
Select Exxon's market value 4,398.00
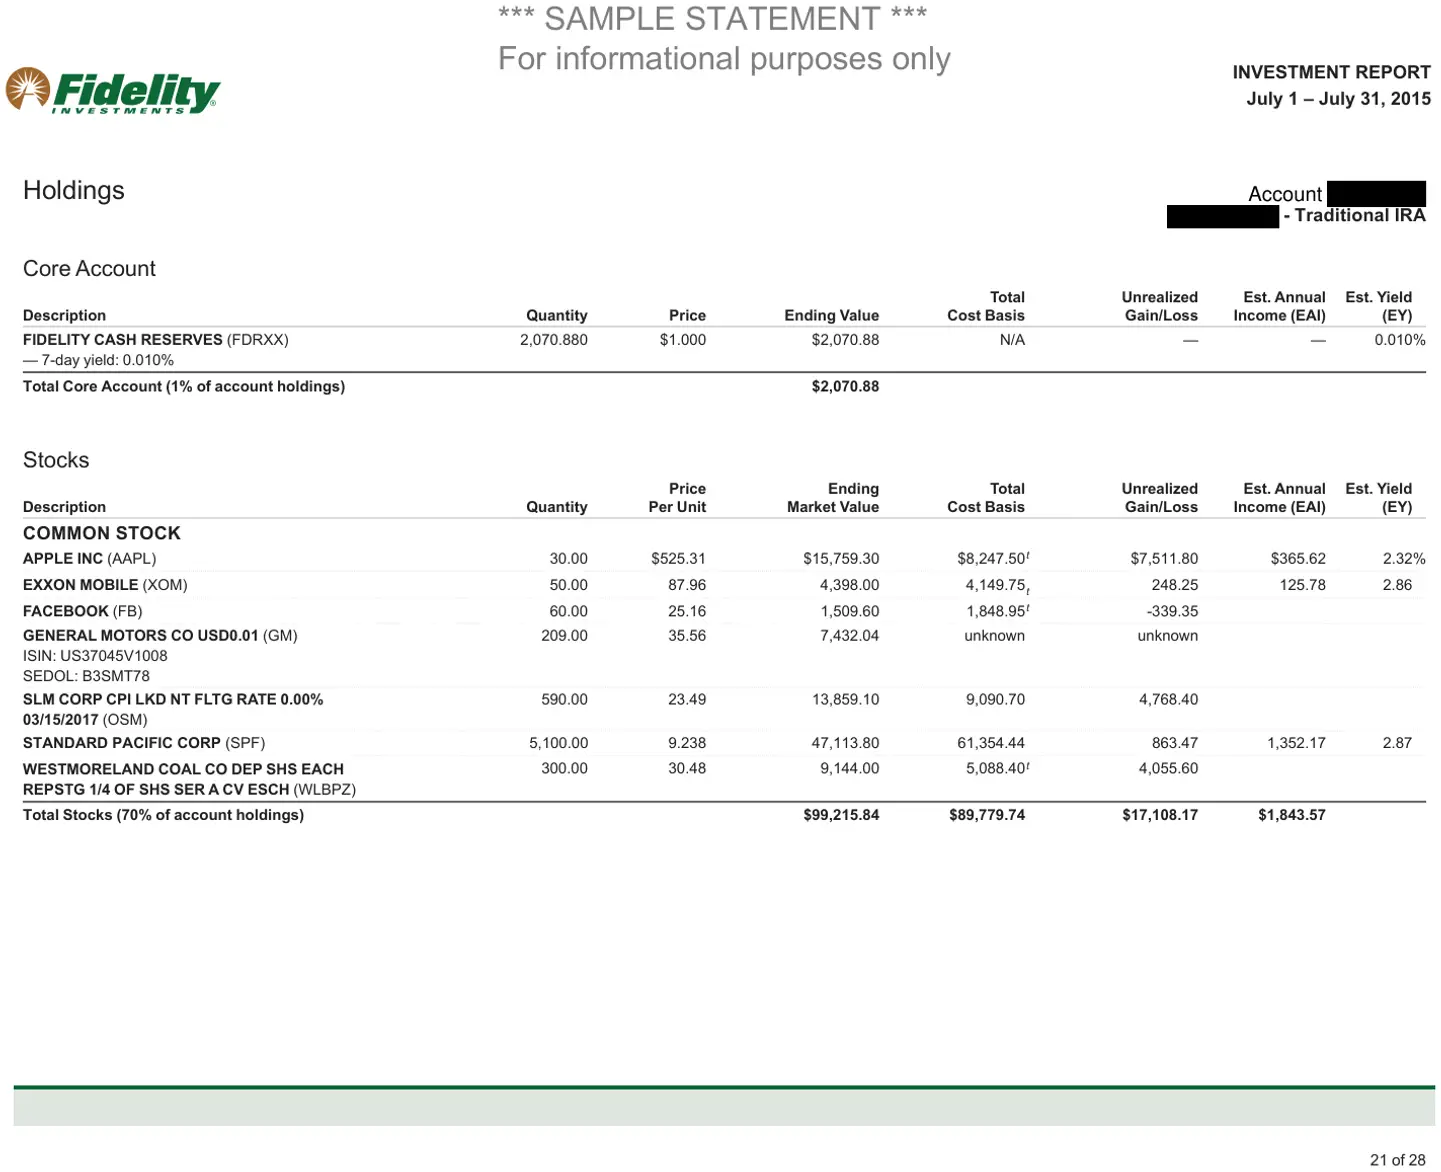pos(850,585)
